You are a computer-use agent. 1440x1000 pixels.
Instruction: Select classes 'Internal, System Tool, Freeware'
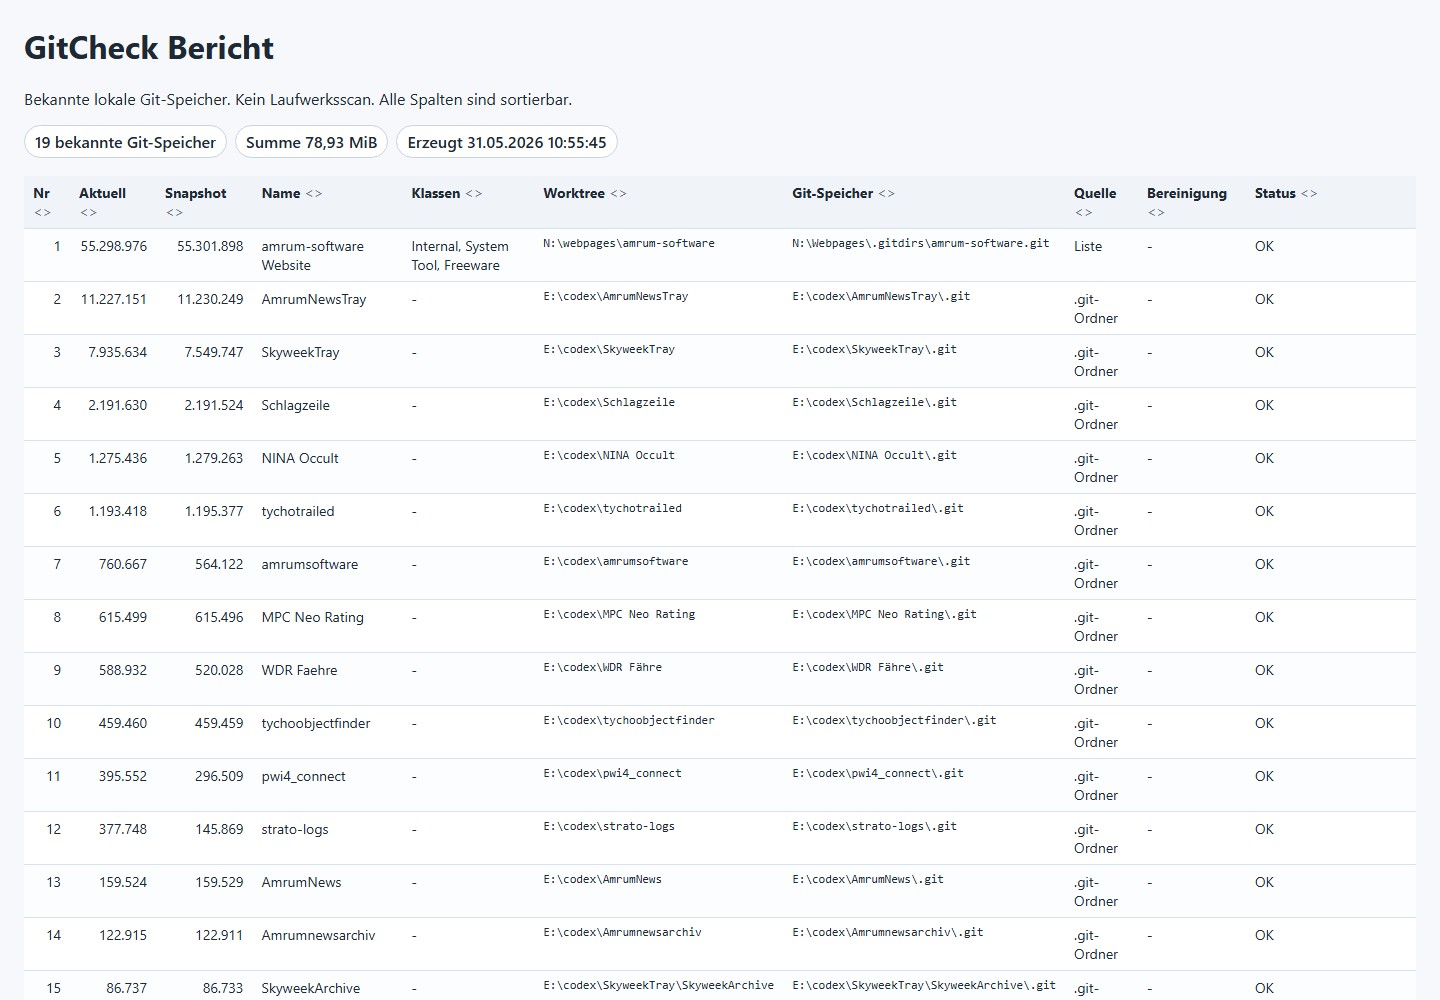point(460,256)
